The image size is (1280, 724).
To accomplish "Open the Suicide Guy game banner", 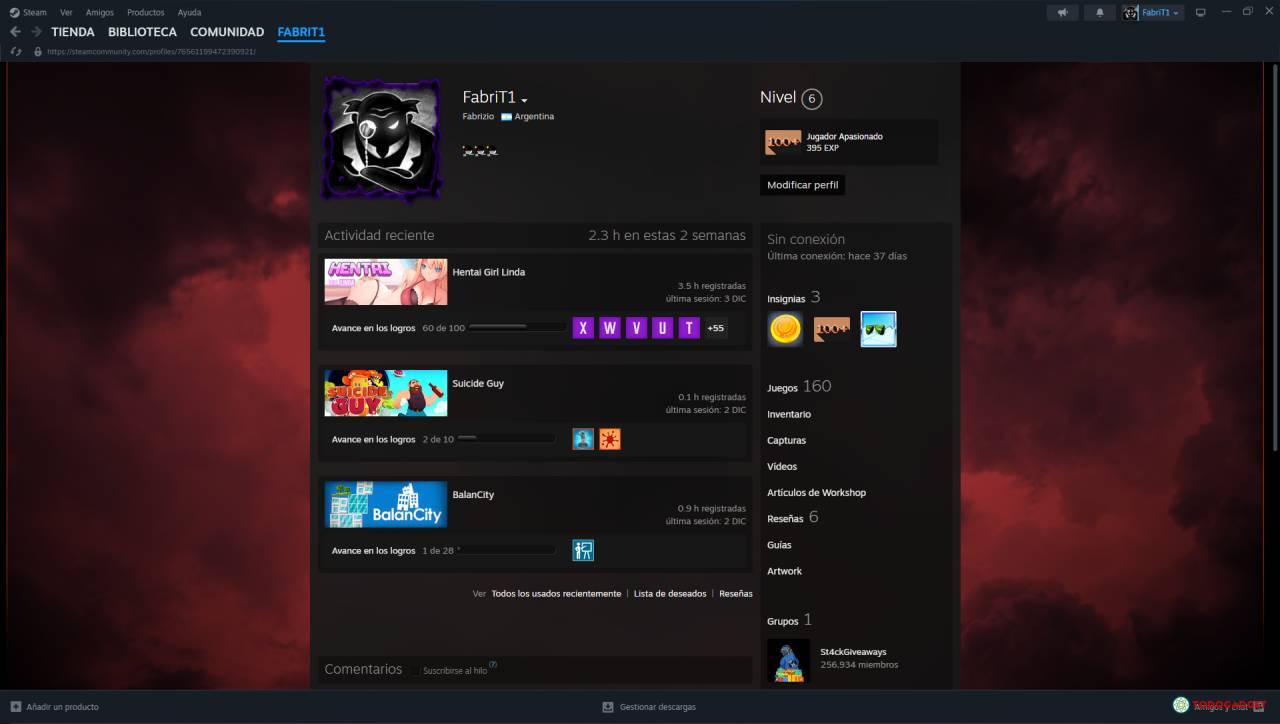I will [x=385, y=393].
